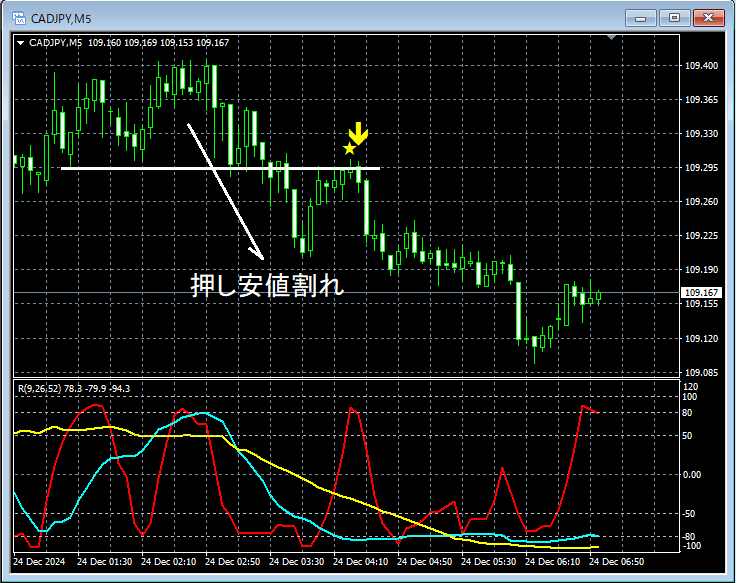The width and height of the screenshot is (737, 583).
Task: Click the indicator scale value 0.00
Action: tap(691, 475)
